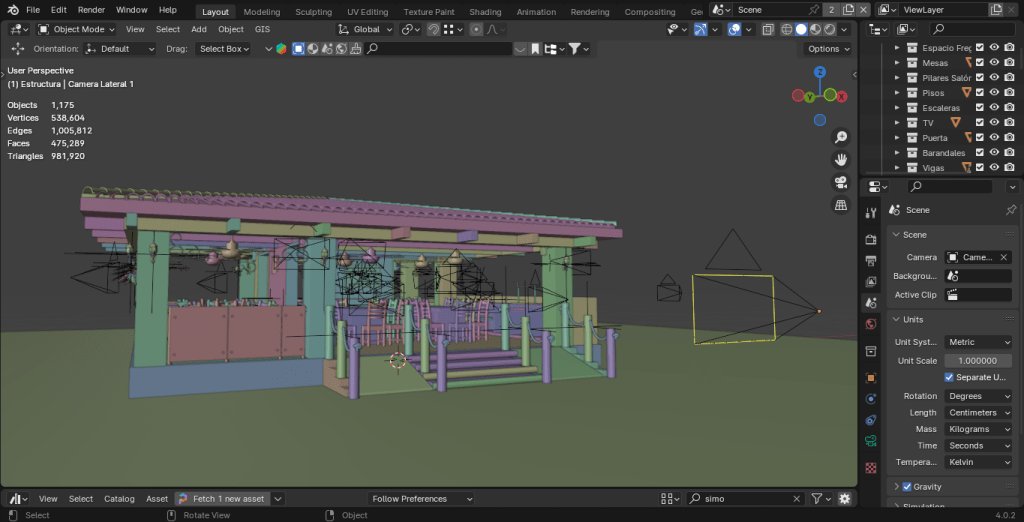Open the Length unit dropdown
This screenshot has height=522, width=1024.
978,413
